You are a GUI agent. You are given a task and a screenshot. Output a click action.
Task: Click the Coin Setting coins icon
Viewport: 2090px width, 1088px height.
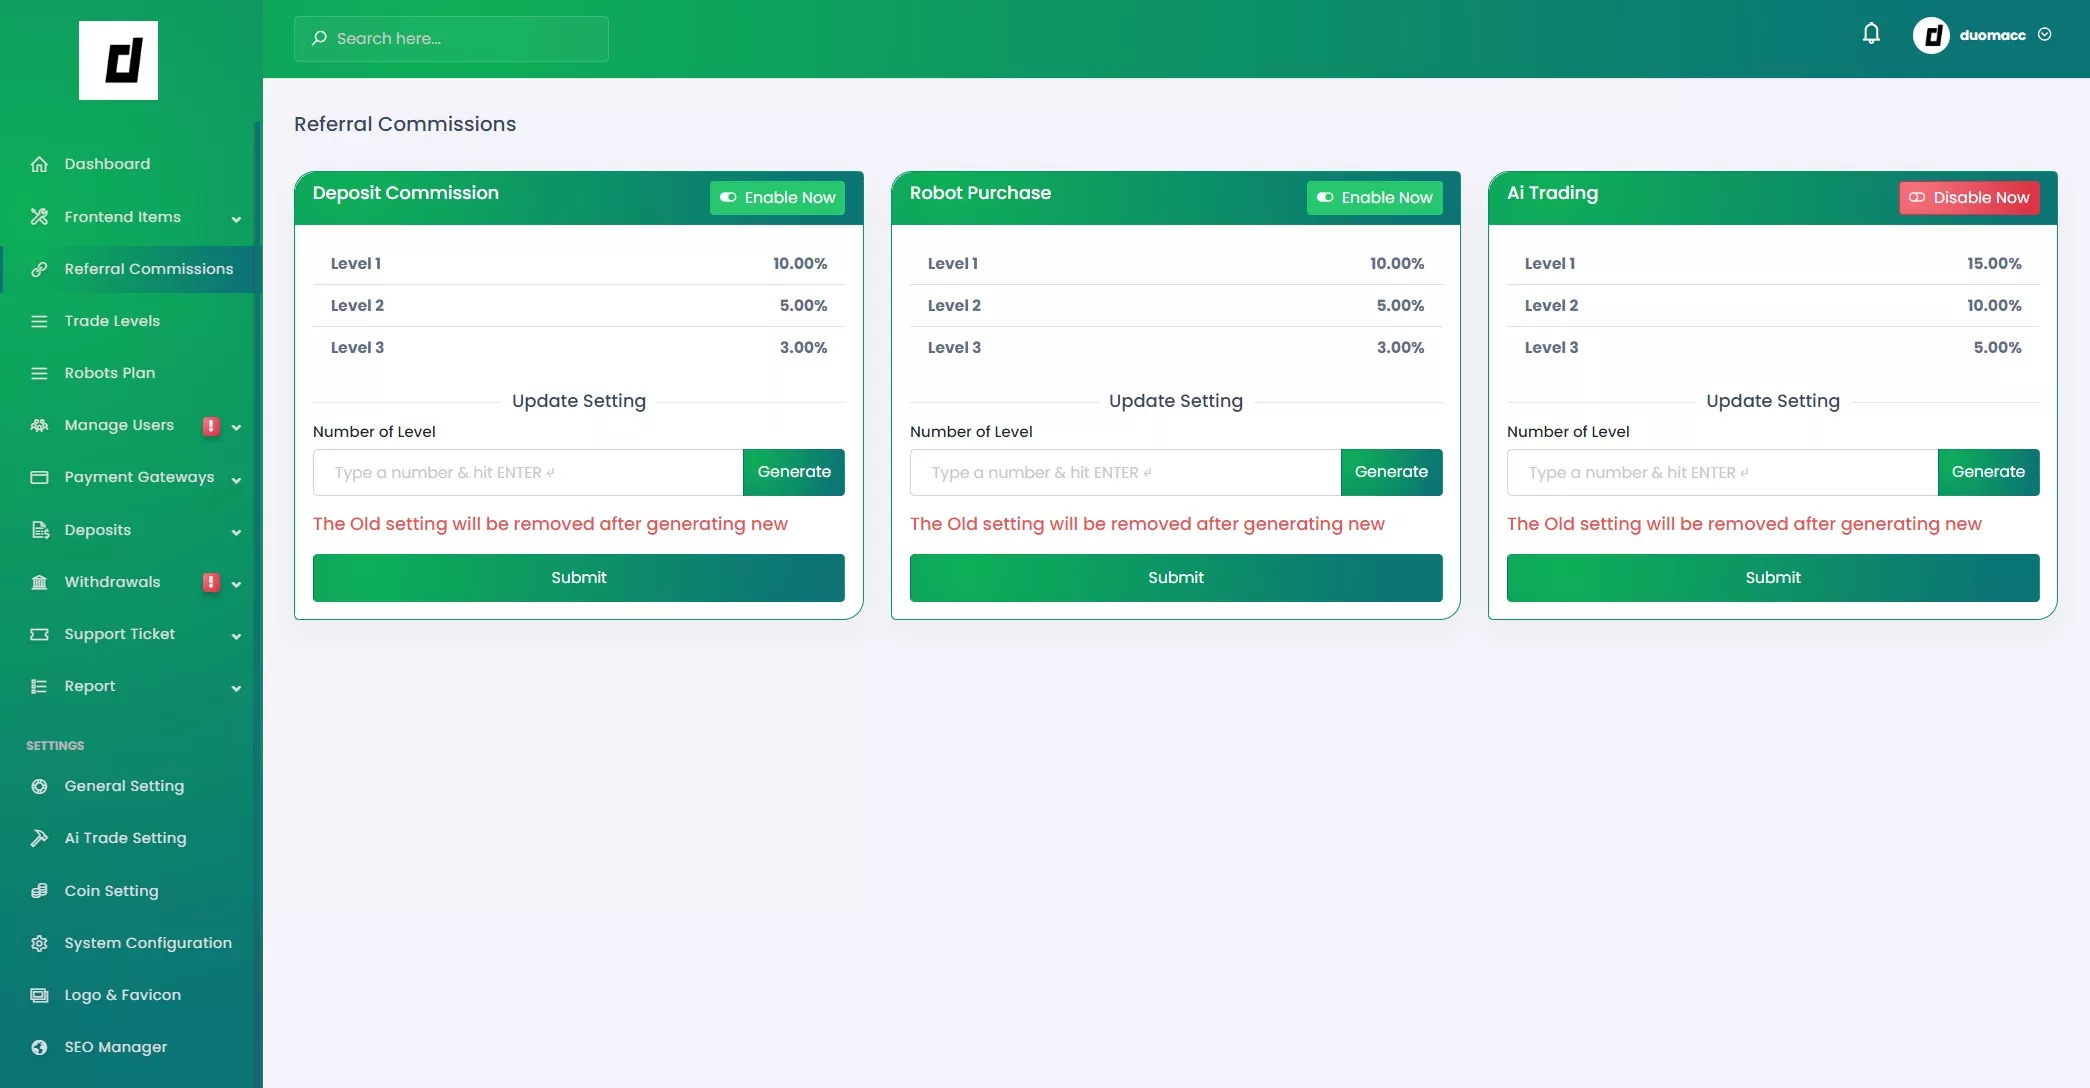(39, 891)
